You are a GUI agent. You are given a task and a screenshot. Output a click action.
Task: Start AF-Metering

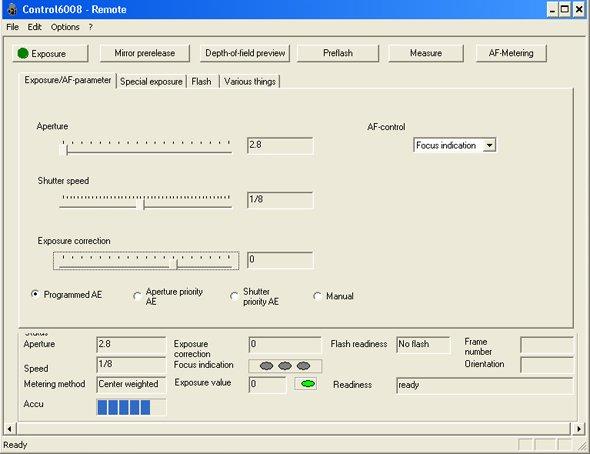[x=511, y=53]
